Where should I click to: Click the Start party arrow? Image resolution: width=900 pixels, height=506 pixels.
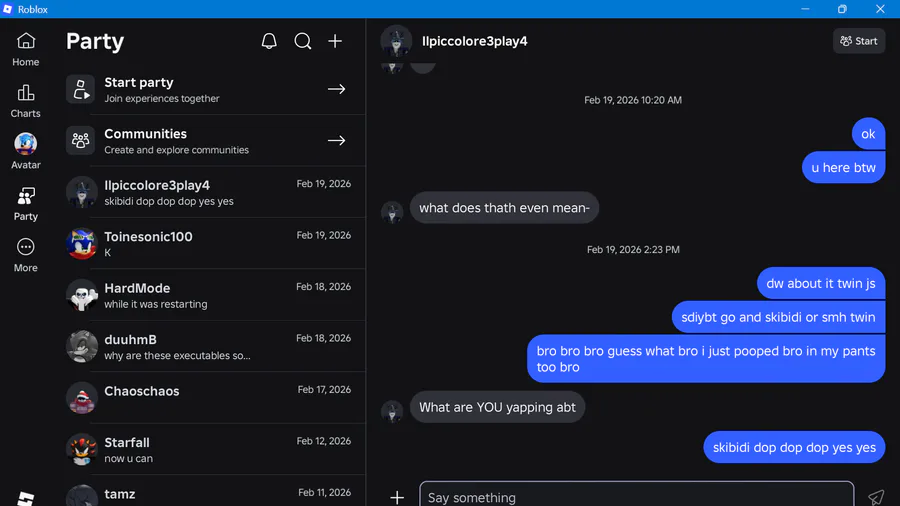pyautogui.click(x=336, y=89)
